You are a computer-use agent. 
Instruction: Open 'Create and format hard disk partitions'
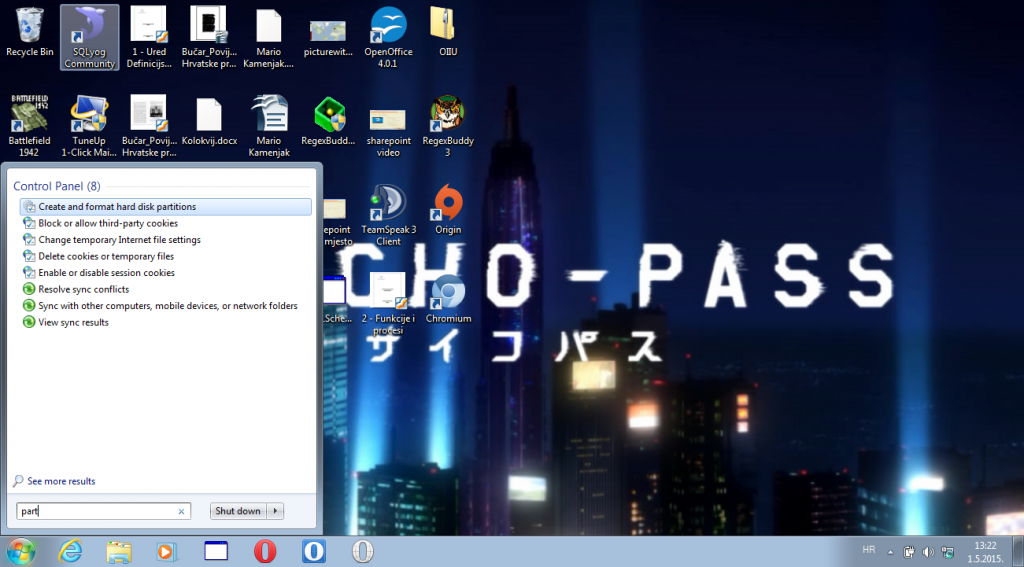click(x=166, y=206)
